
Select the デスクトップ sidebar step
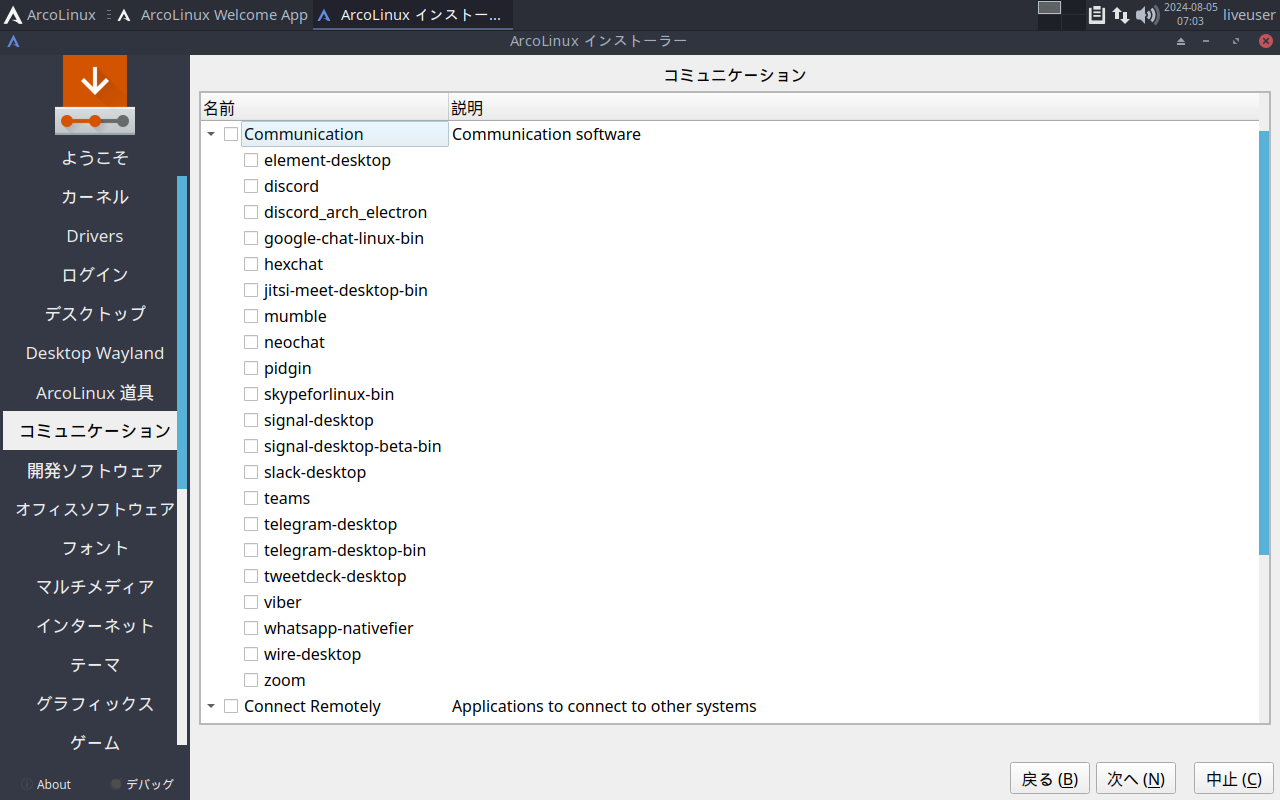coord(95,314)
